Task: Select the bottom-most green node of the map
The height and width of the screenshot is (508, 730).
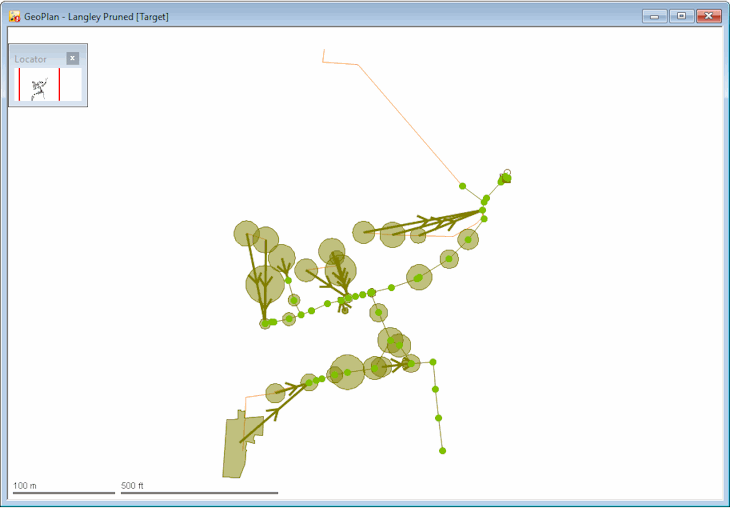Action: [x=442, y=451]
